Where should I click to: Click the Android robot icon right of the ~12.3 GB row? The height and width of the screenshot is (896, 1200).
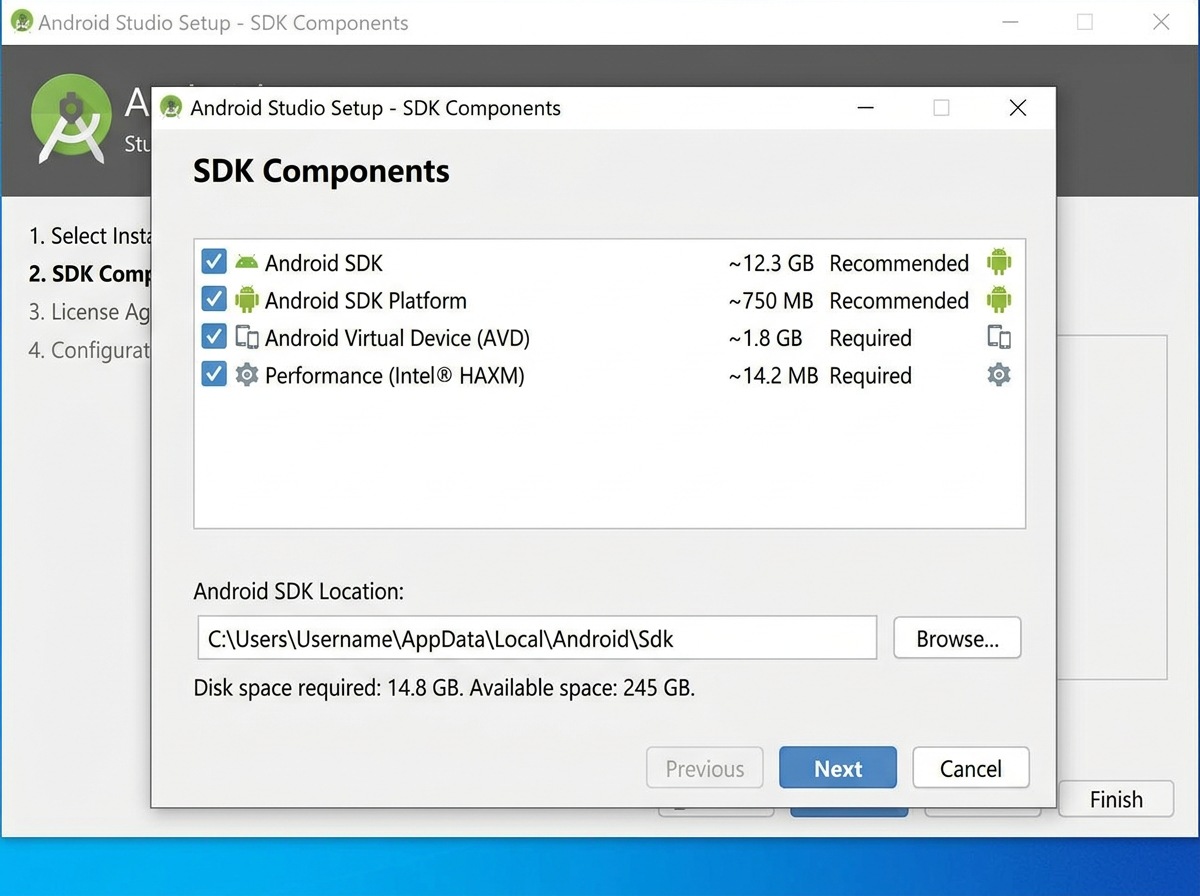click(x=999, y=263)
